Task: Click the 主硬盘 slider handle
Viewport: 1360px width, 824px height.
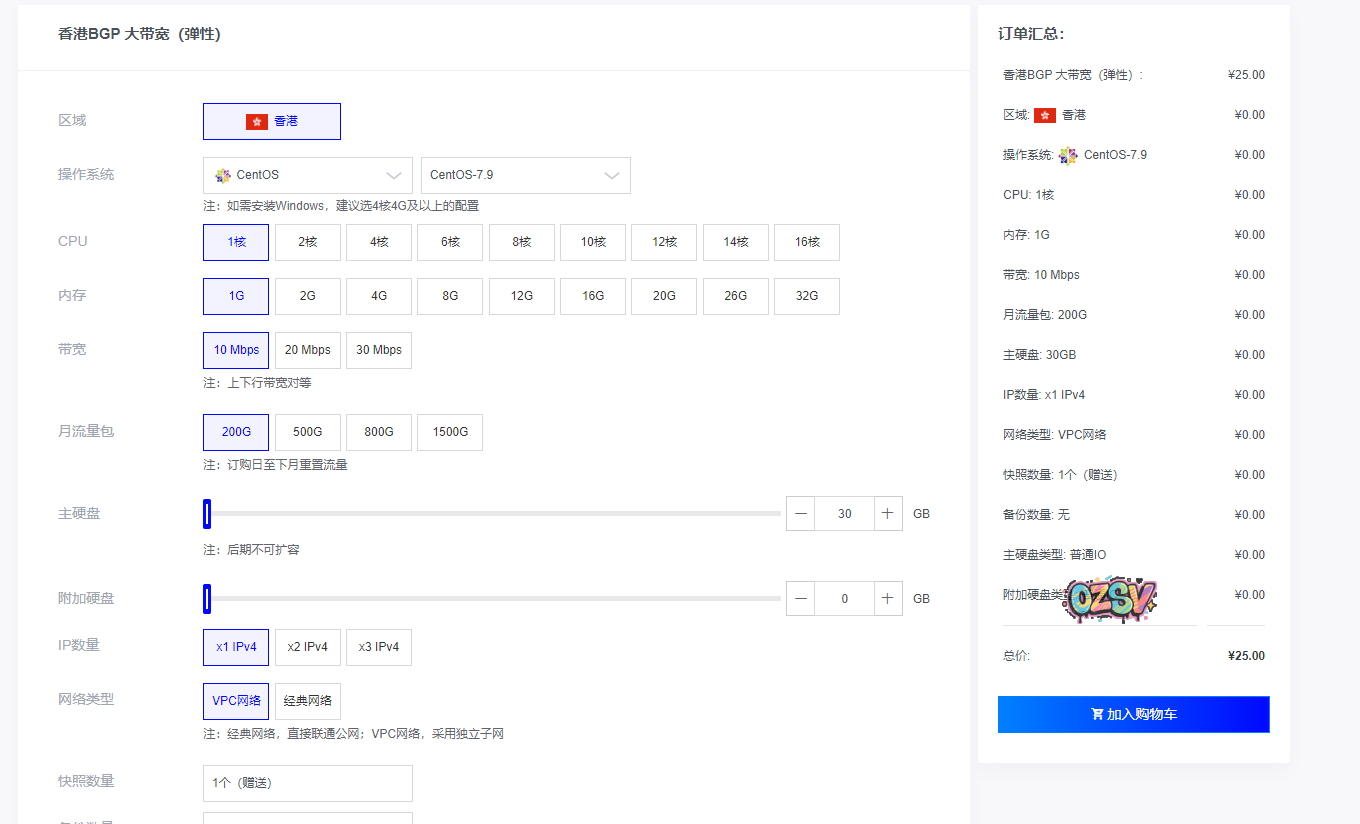Action: [x=207, y=513]
